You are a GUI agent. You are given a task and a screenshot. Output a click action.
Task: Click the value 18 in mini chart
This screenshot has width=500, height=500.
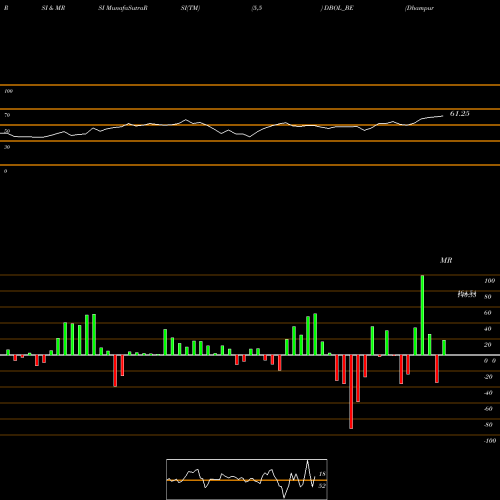tap(322, 474)
